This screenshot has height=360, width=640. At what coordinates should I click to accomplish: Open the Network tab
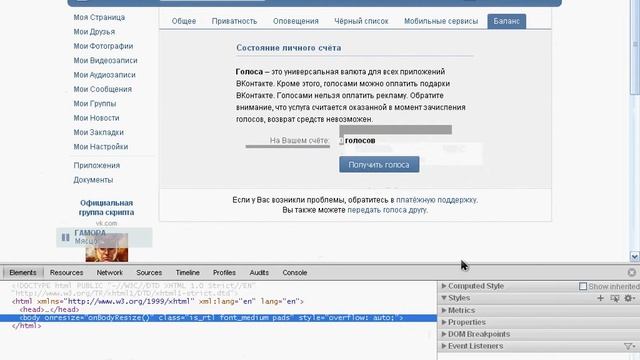click(x=109, y=272)
